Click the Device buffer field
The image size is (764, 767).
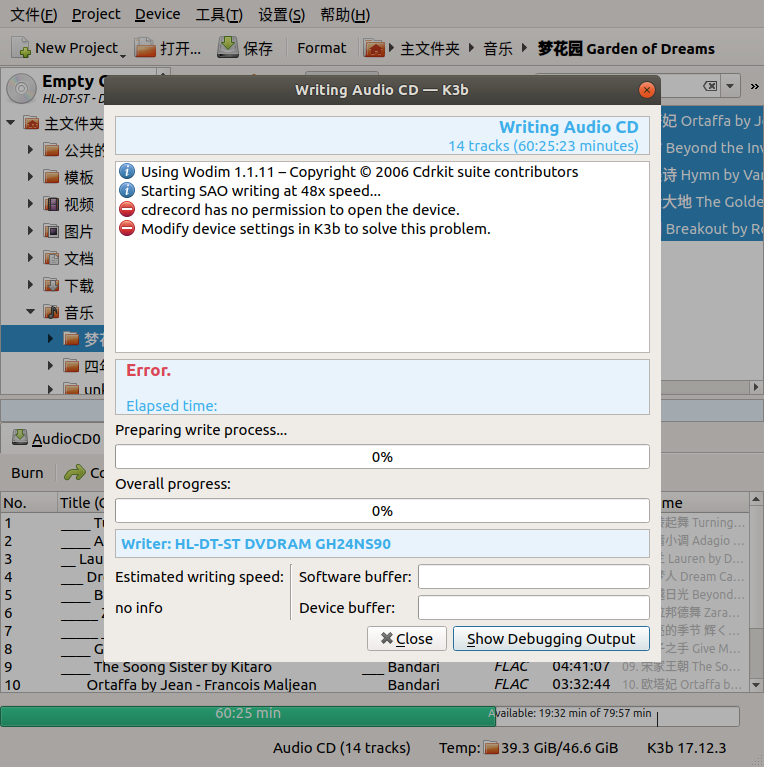point(534,608)
